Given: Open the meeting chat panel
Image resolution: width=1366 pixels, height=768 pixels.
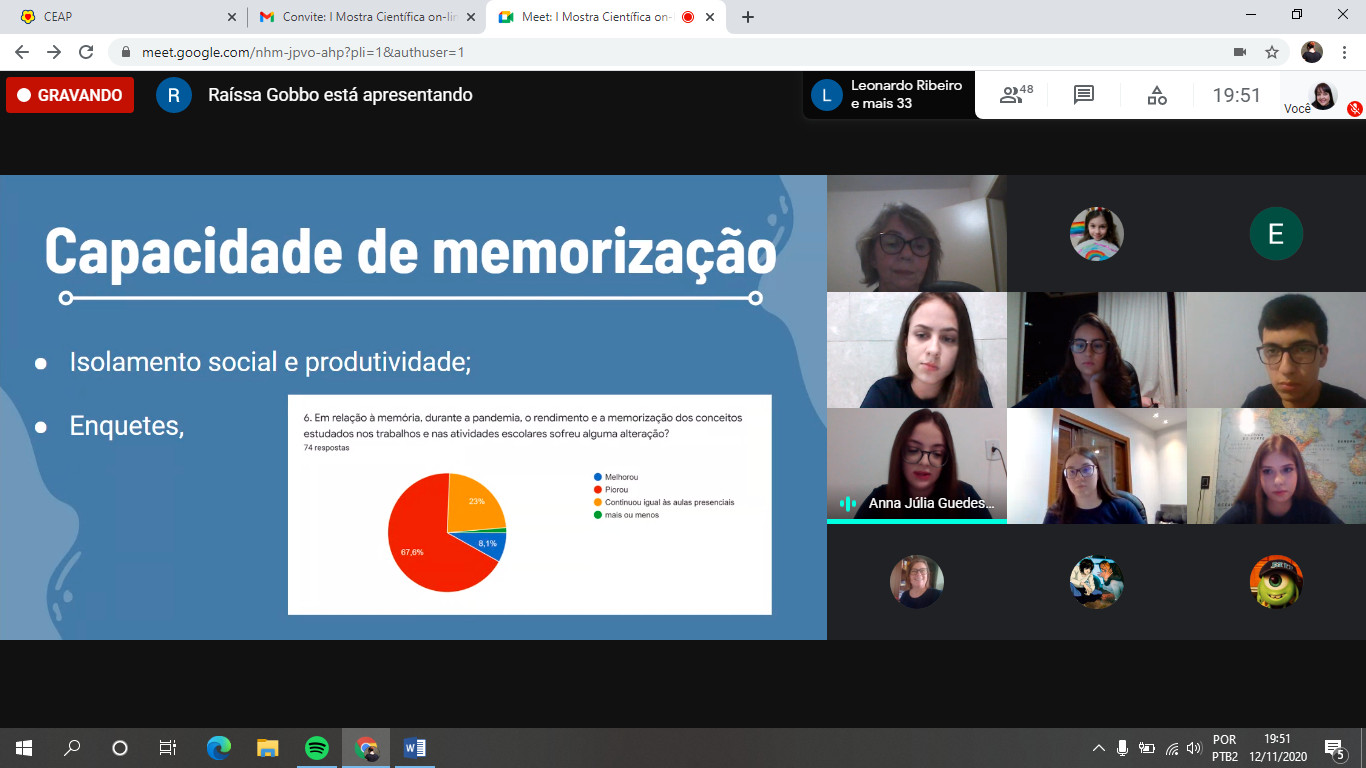Looking at the screenshot, I should coord(1084,95).
